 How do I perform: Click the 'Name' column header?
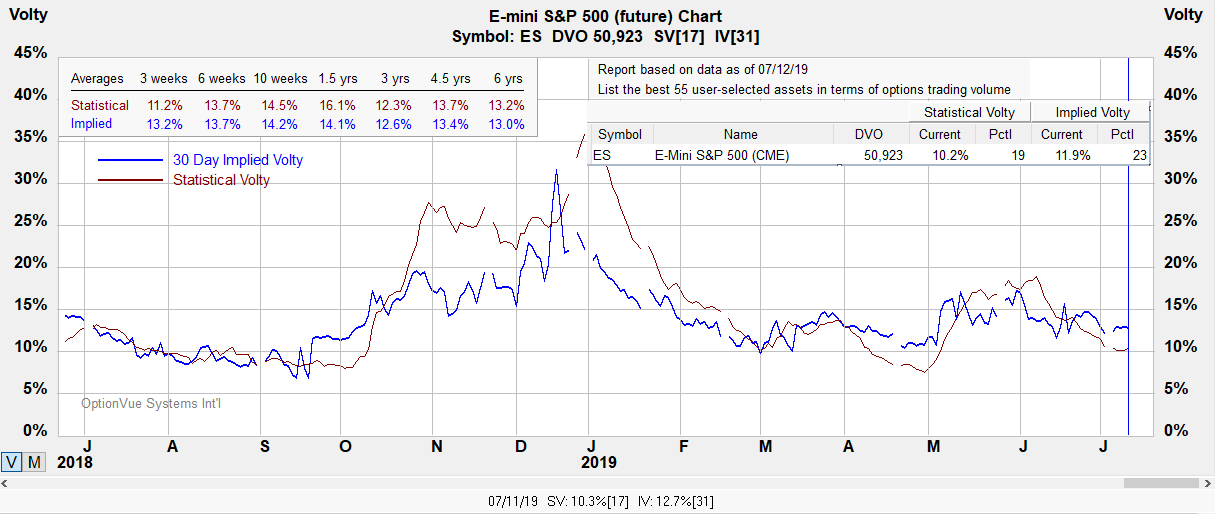[741, 134]
